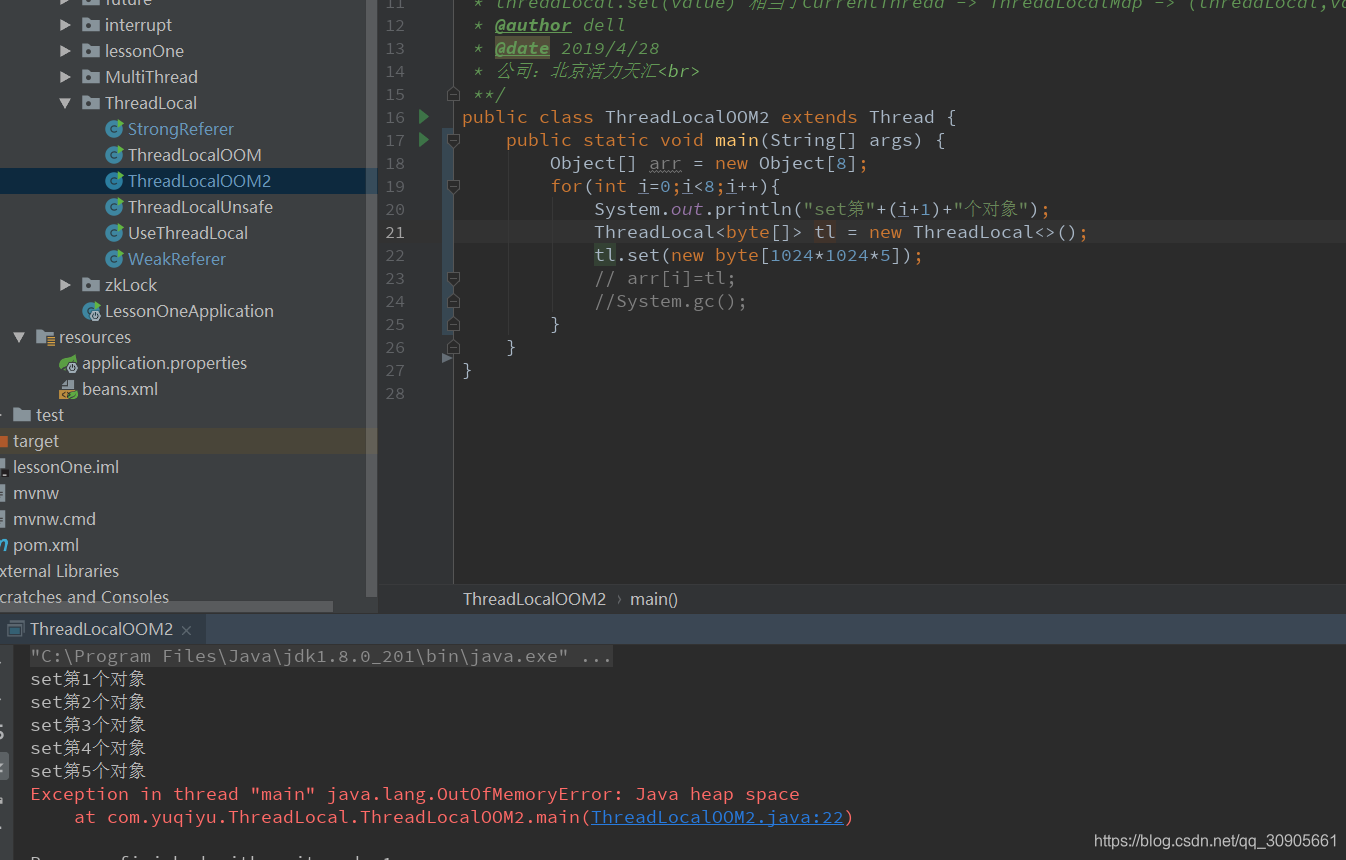Click OutOfMemoryError exception message
This screenshot has width=1346, height=860.
415,794
